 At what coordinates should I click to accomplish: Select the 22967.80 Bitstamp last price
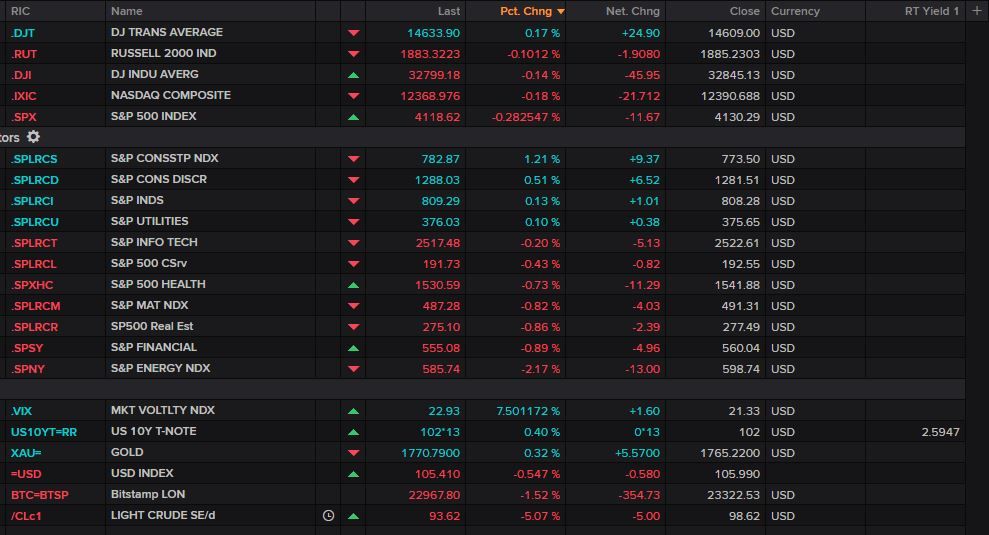coord(434,495)
